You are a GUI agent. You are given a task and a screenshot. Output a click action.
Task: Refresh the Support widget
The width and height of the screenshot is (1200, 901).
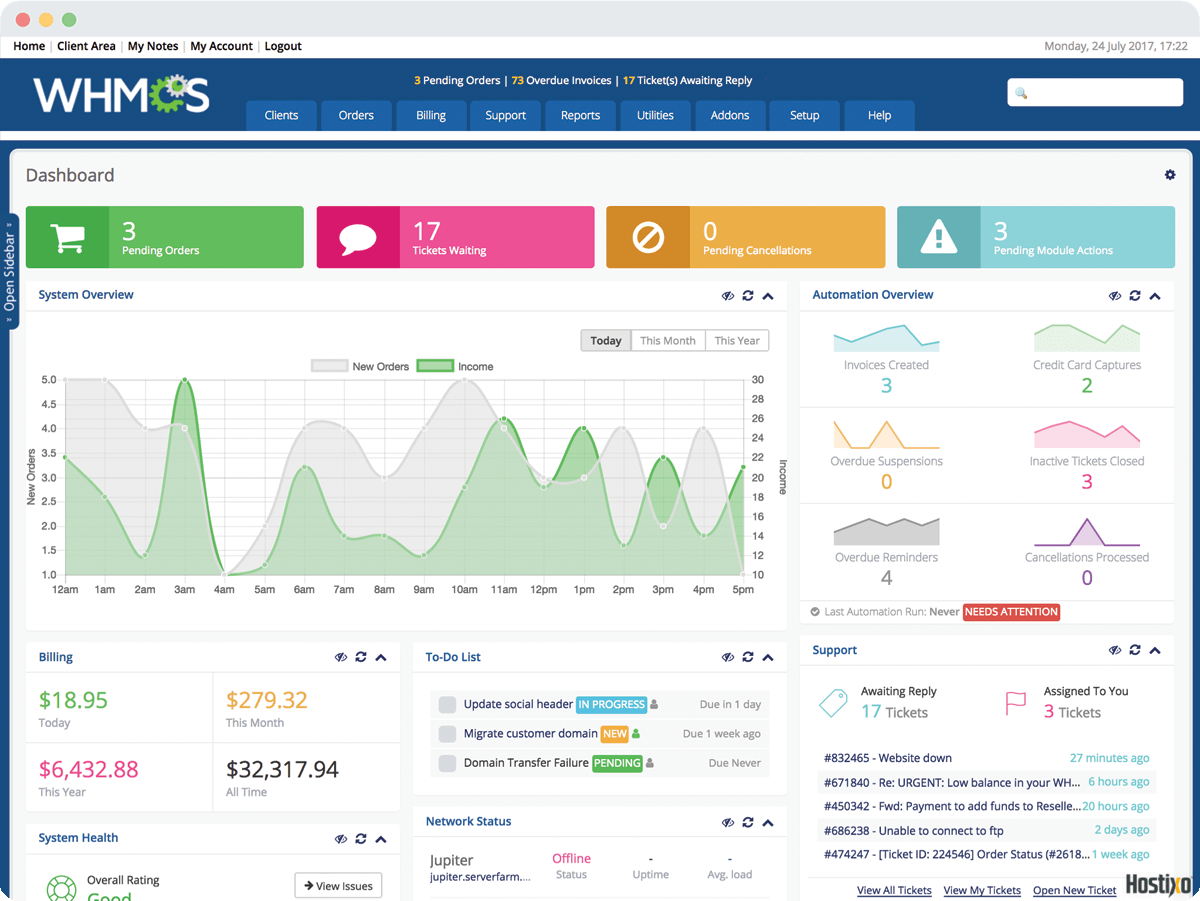tap(1135, 651)
